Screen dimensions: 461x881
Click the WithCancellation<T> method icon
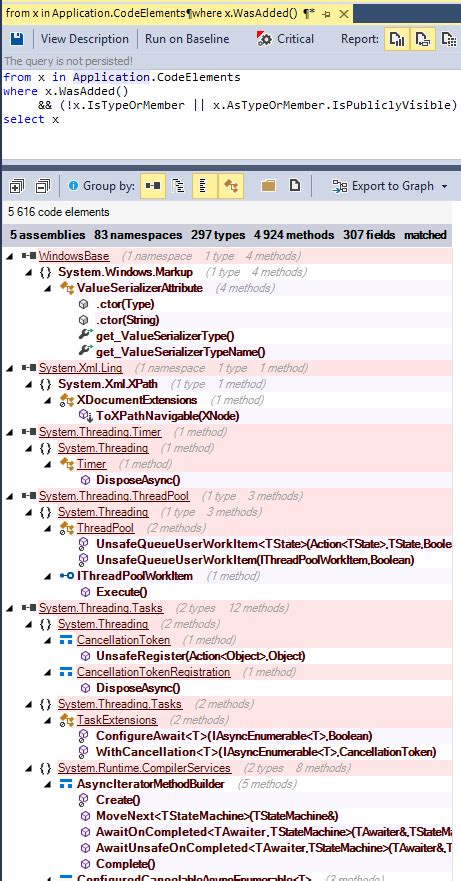pos(84,752)
